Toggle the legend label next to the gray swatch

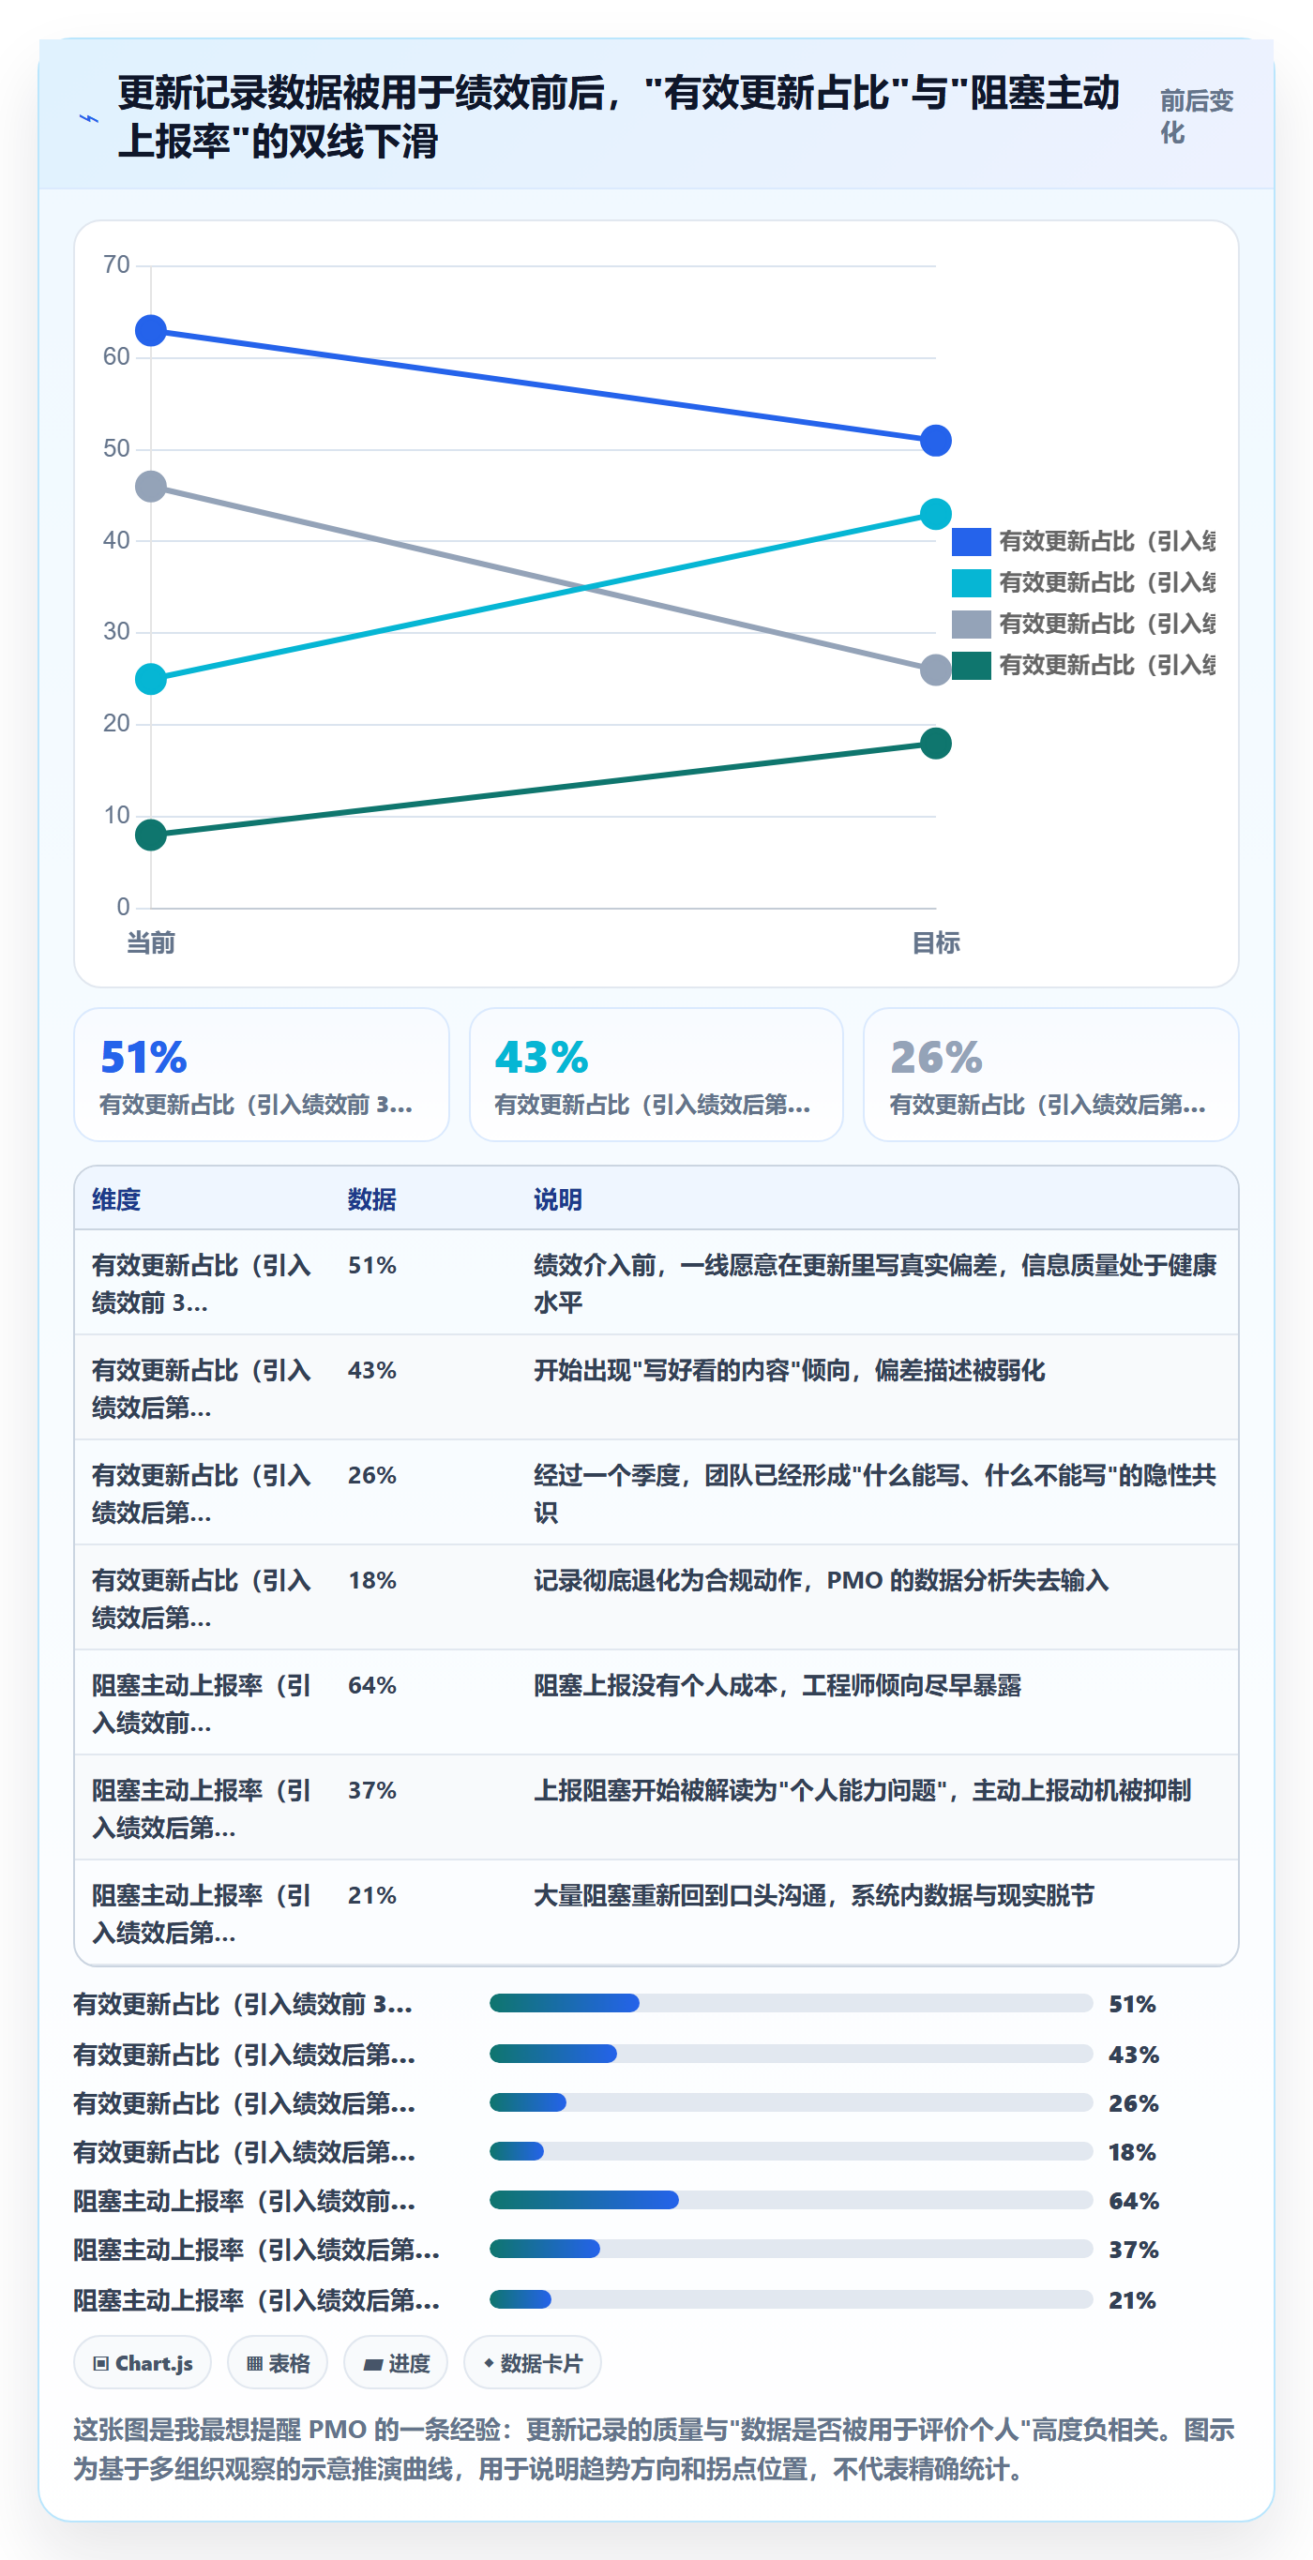click(x=1107, y=623)
